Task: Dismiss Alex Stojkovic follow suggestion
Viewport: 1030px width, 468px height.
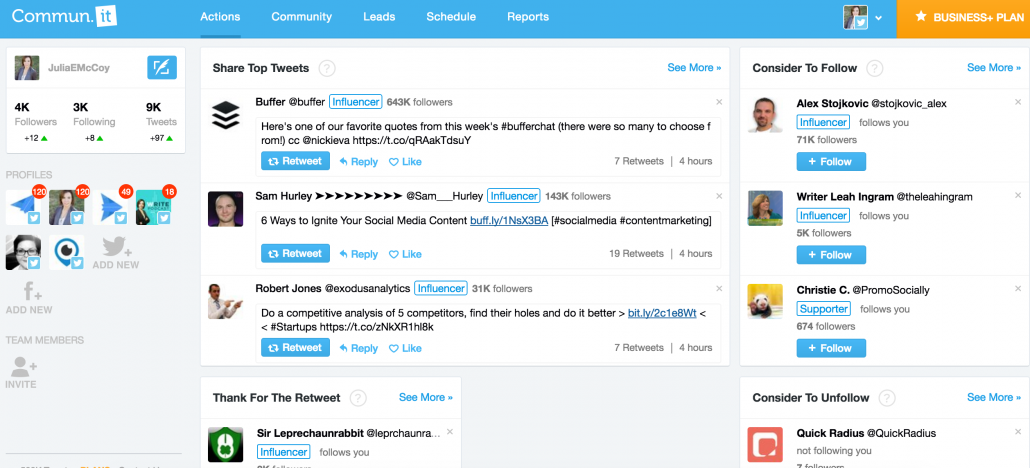Action: coord(1018,102)
